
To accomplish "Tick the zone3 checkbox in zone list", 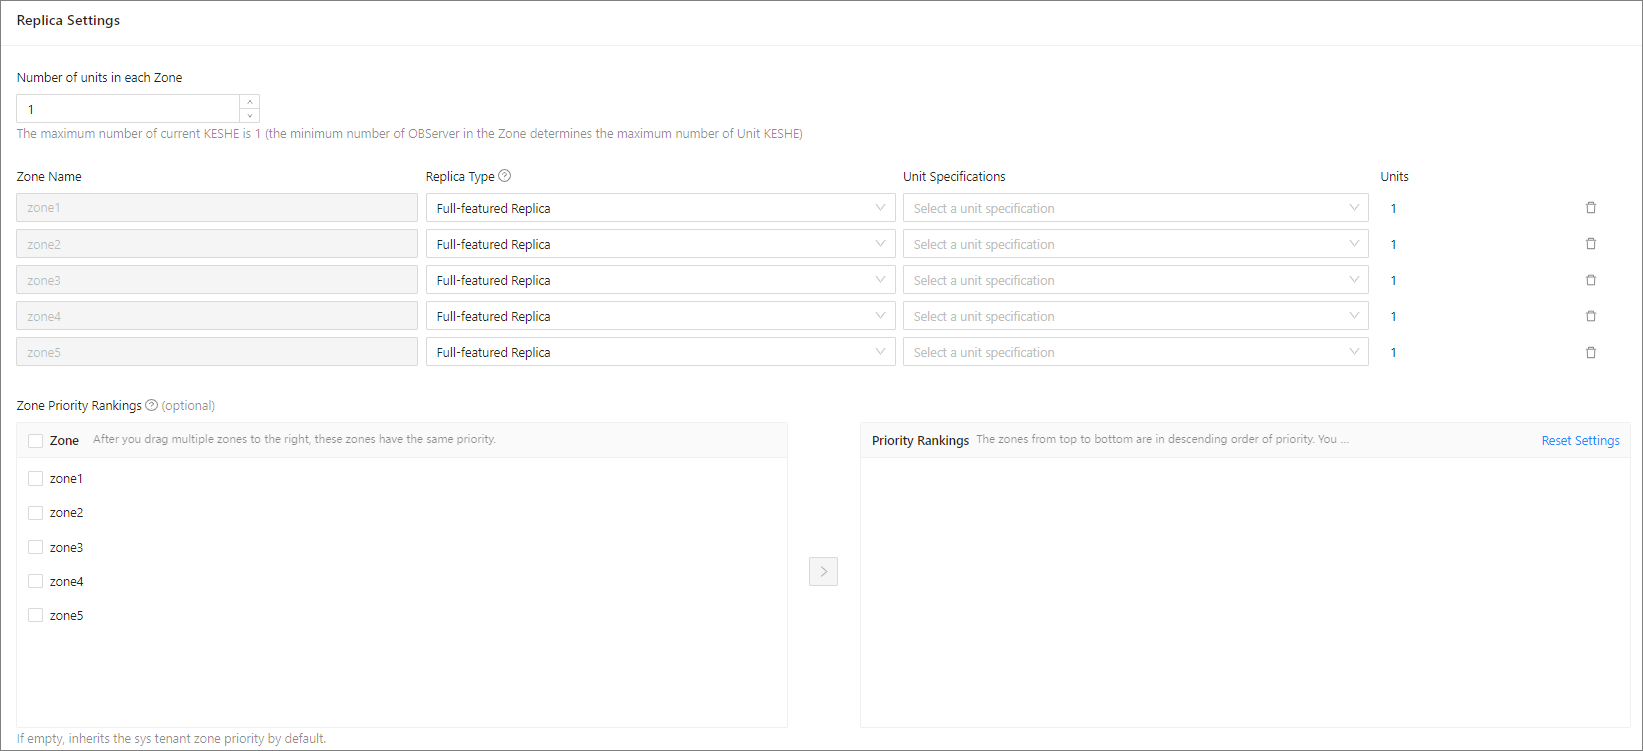I will pyautogui.click(x=36, y=547).
